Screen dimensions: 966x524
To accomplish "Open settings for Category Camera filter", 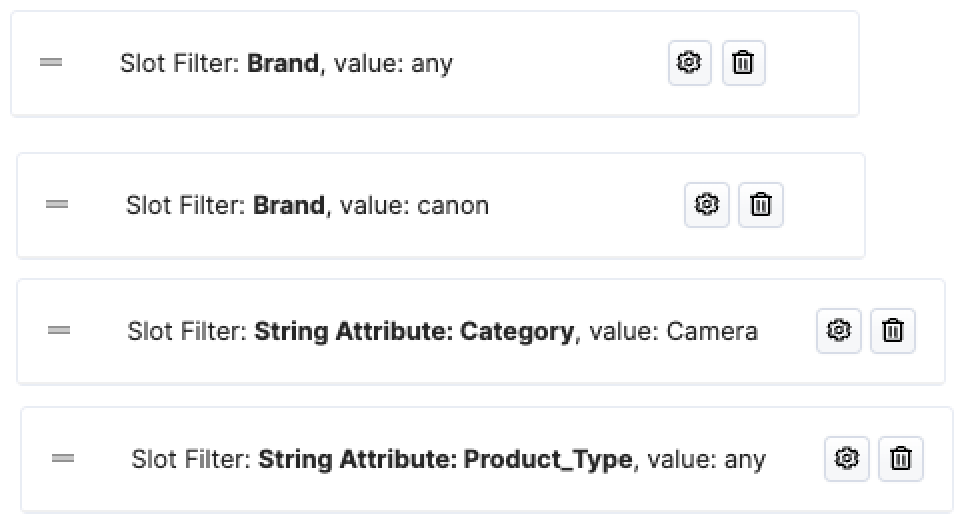I will [x=838, y=331].
